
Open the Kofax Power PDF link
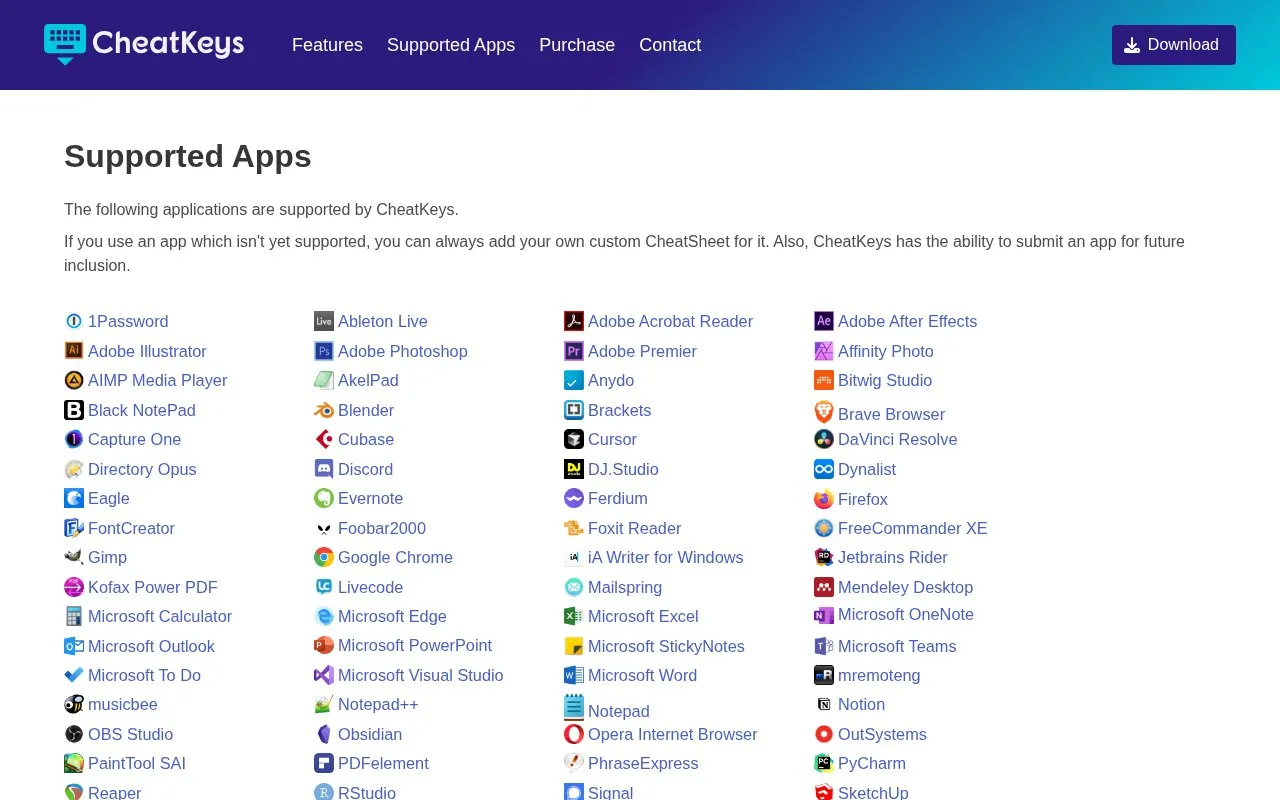coord(153,587)
